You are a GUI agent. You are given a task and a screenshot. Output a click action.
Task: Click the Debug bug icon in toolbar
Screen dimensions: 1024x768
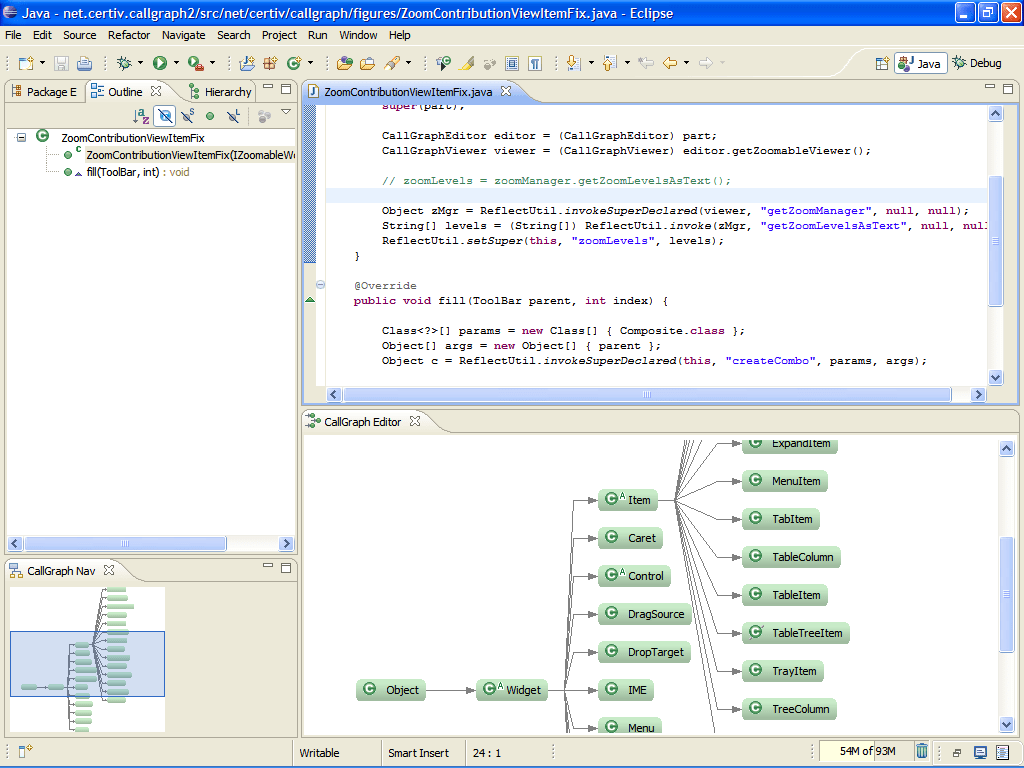(124, 63)
